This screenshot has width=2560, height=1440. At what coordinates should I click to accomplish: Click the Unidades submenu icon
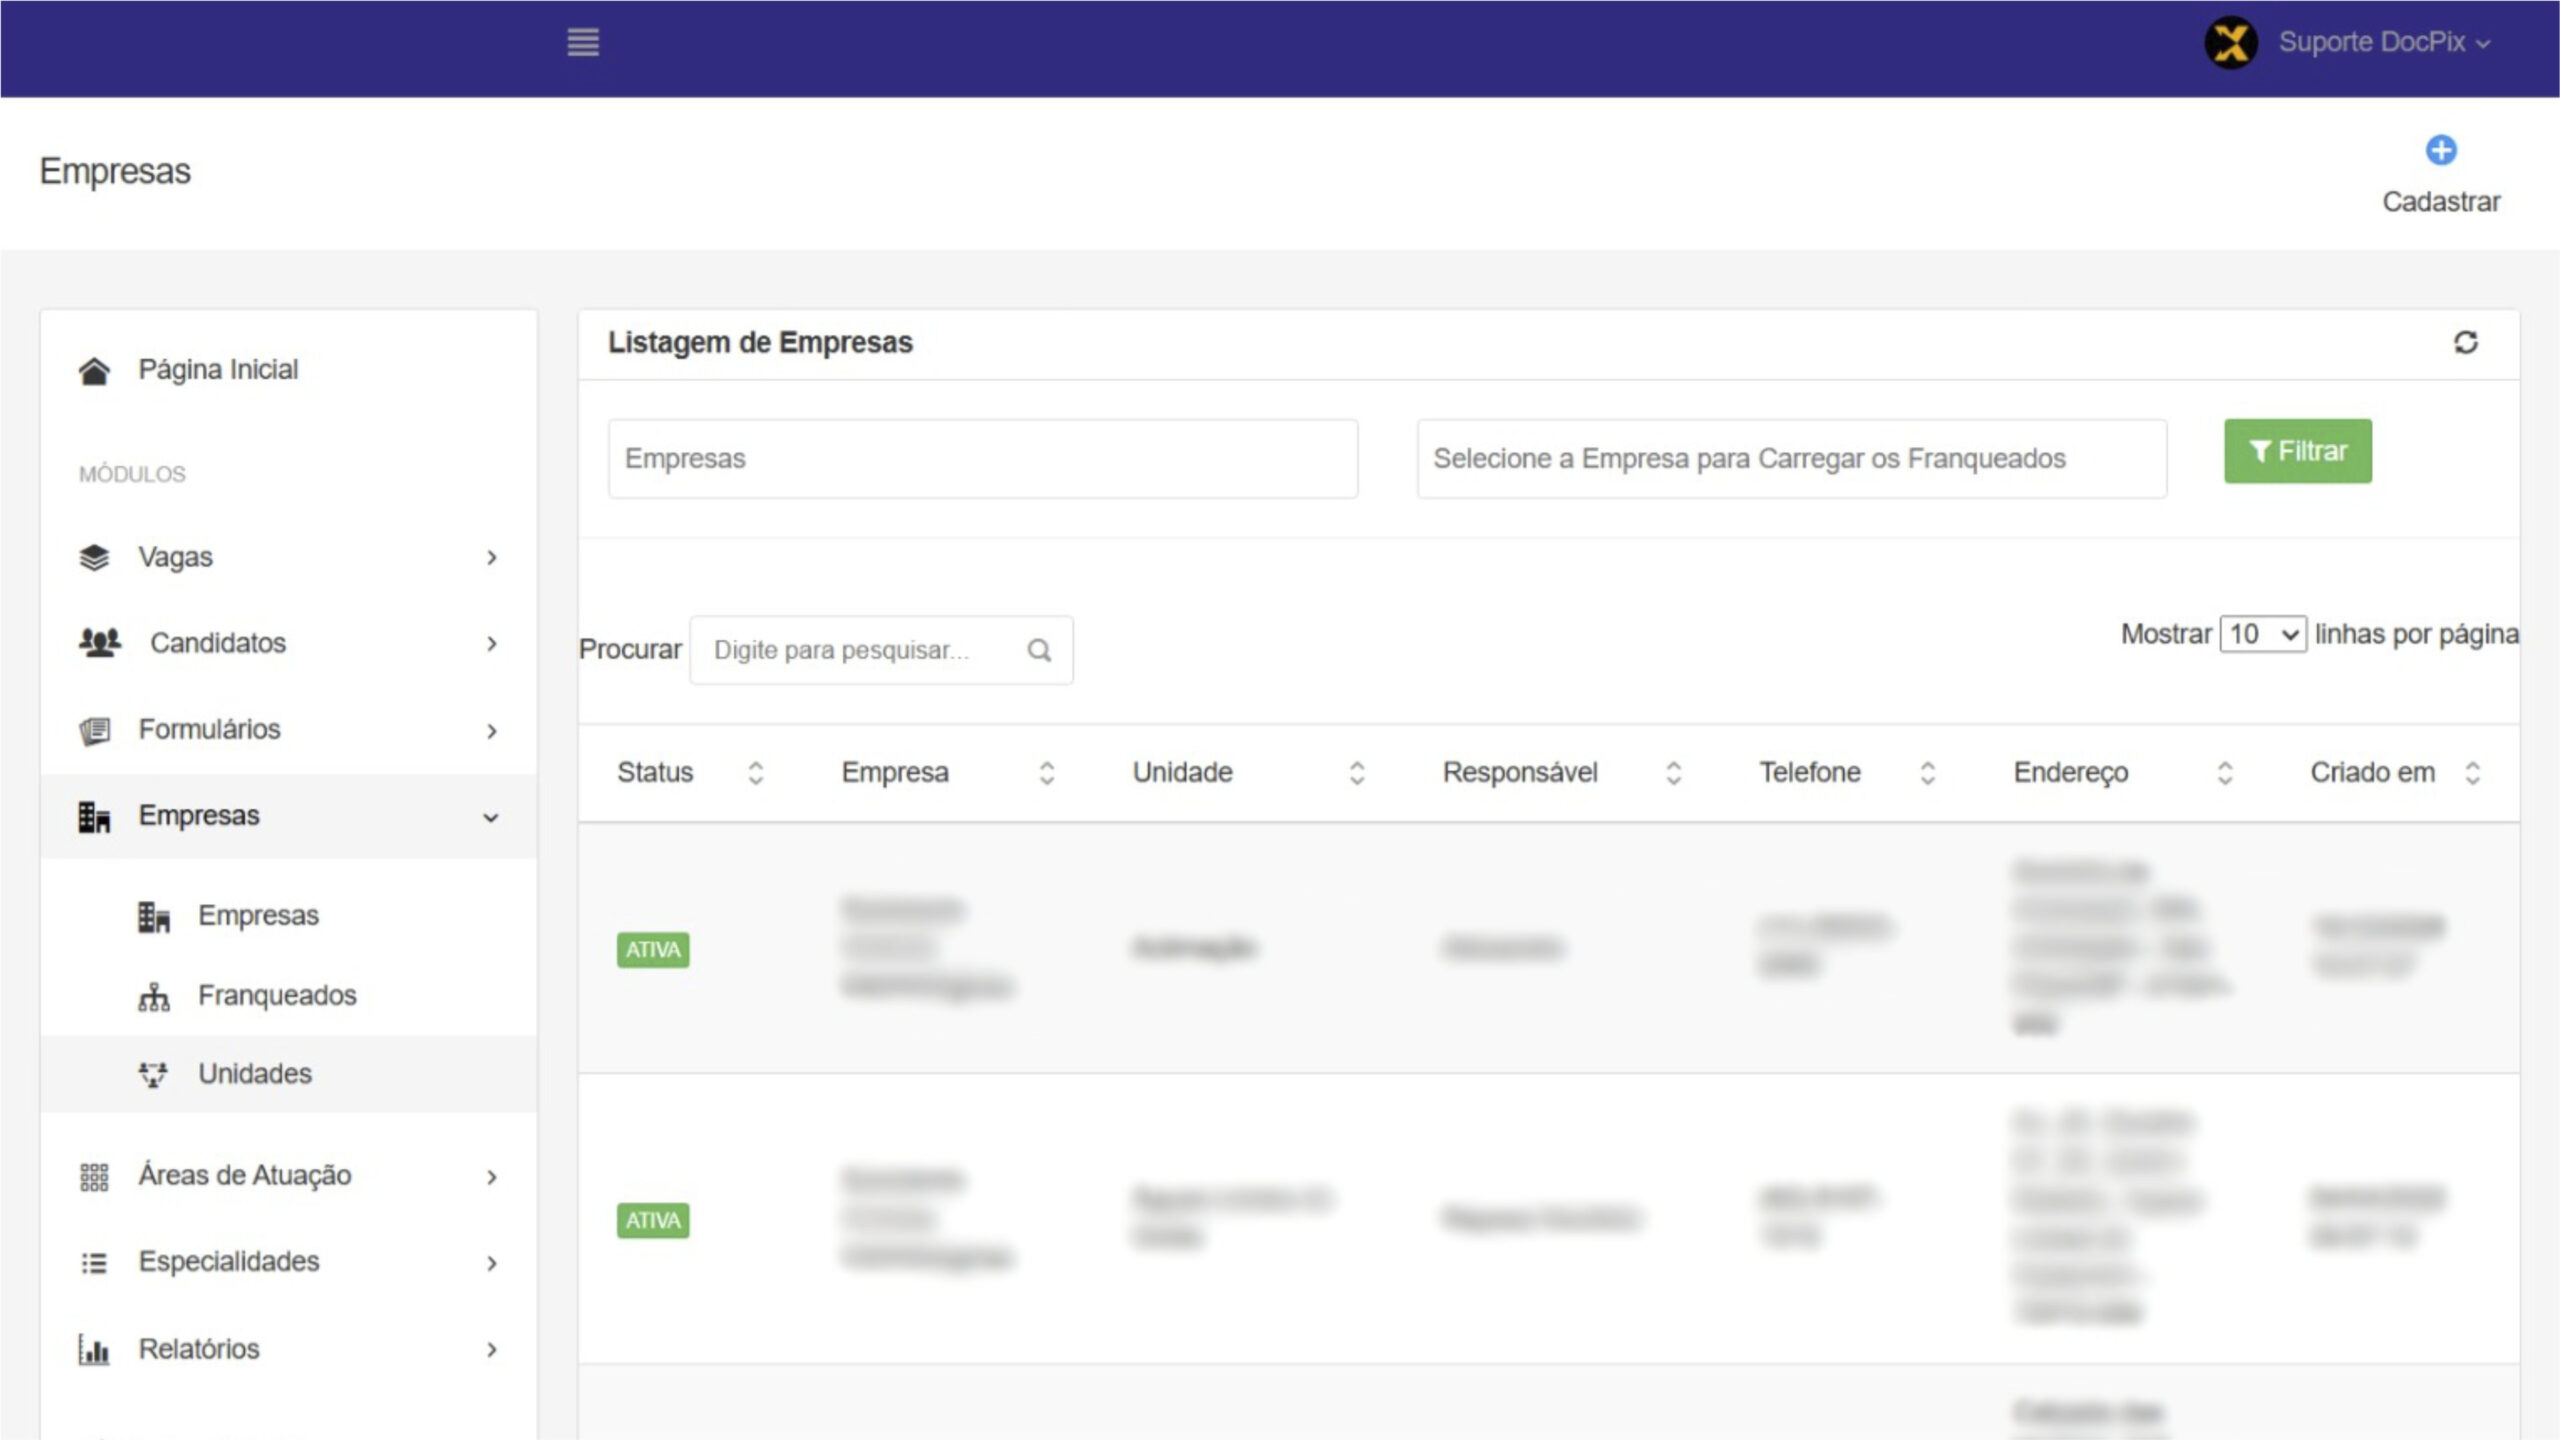[x=153, y=1075]
